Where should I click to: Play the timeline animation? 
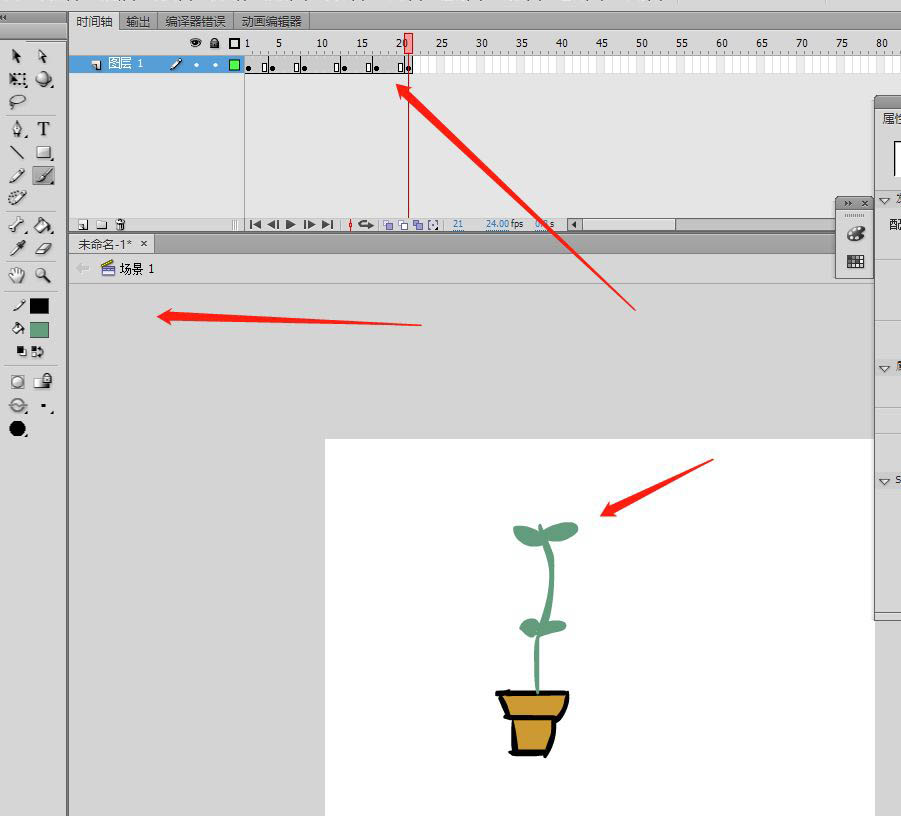click(291, 225)
